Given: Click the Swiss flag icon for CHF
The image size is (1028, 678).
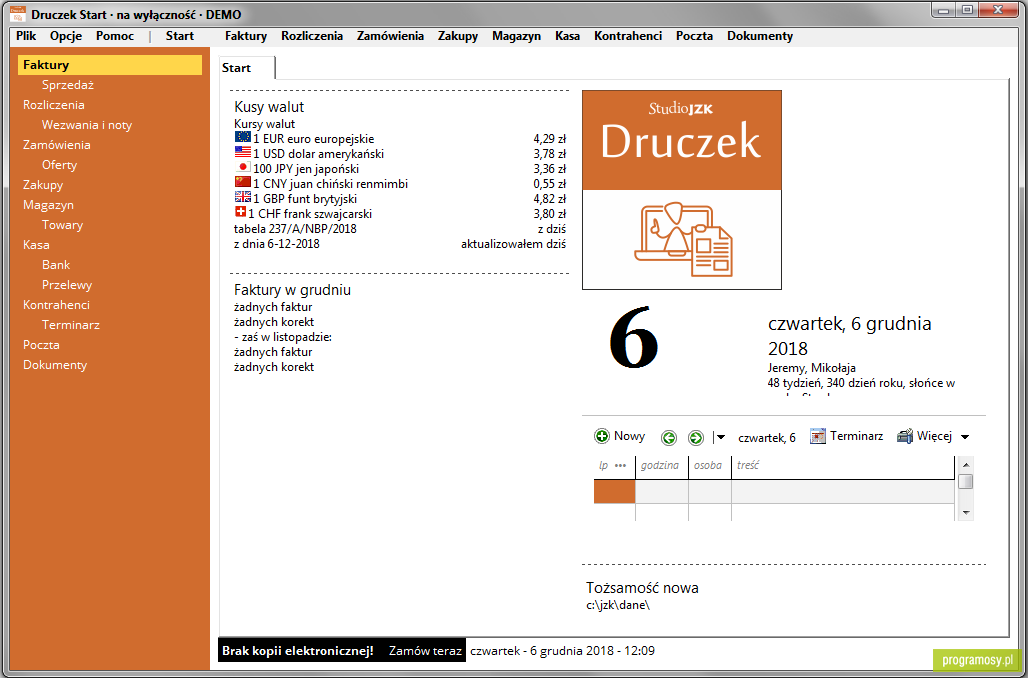Looking at the screenshot, I should [x=240, y=212].
